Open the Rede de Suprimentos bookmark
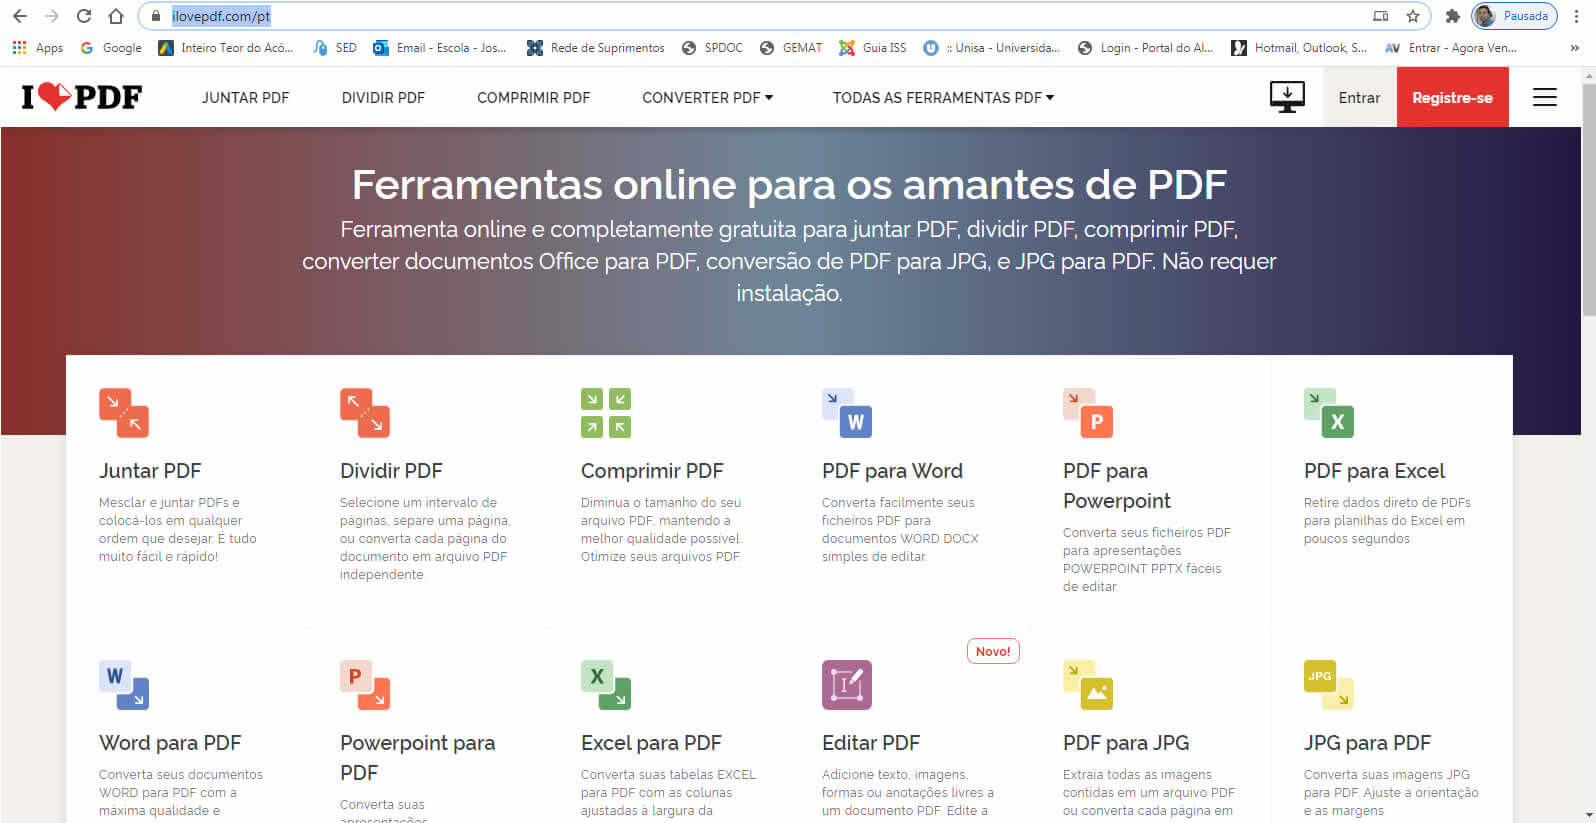The width and height of the screenshot is (1596, 823). pos(595,48)
